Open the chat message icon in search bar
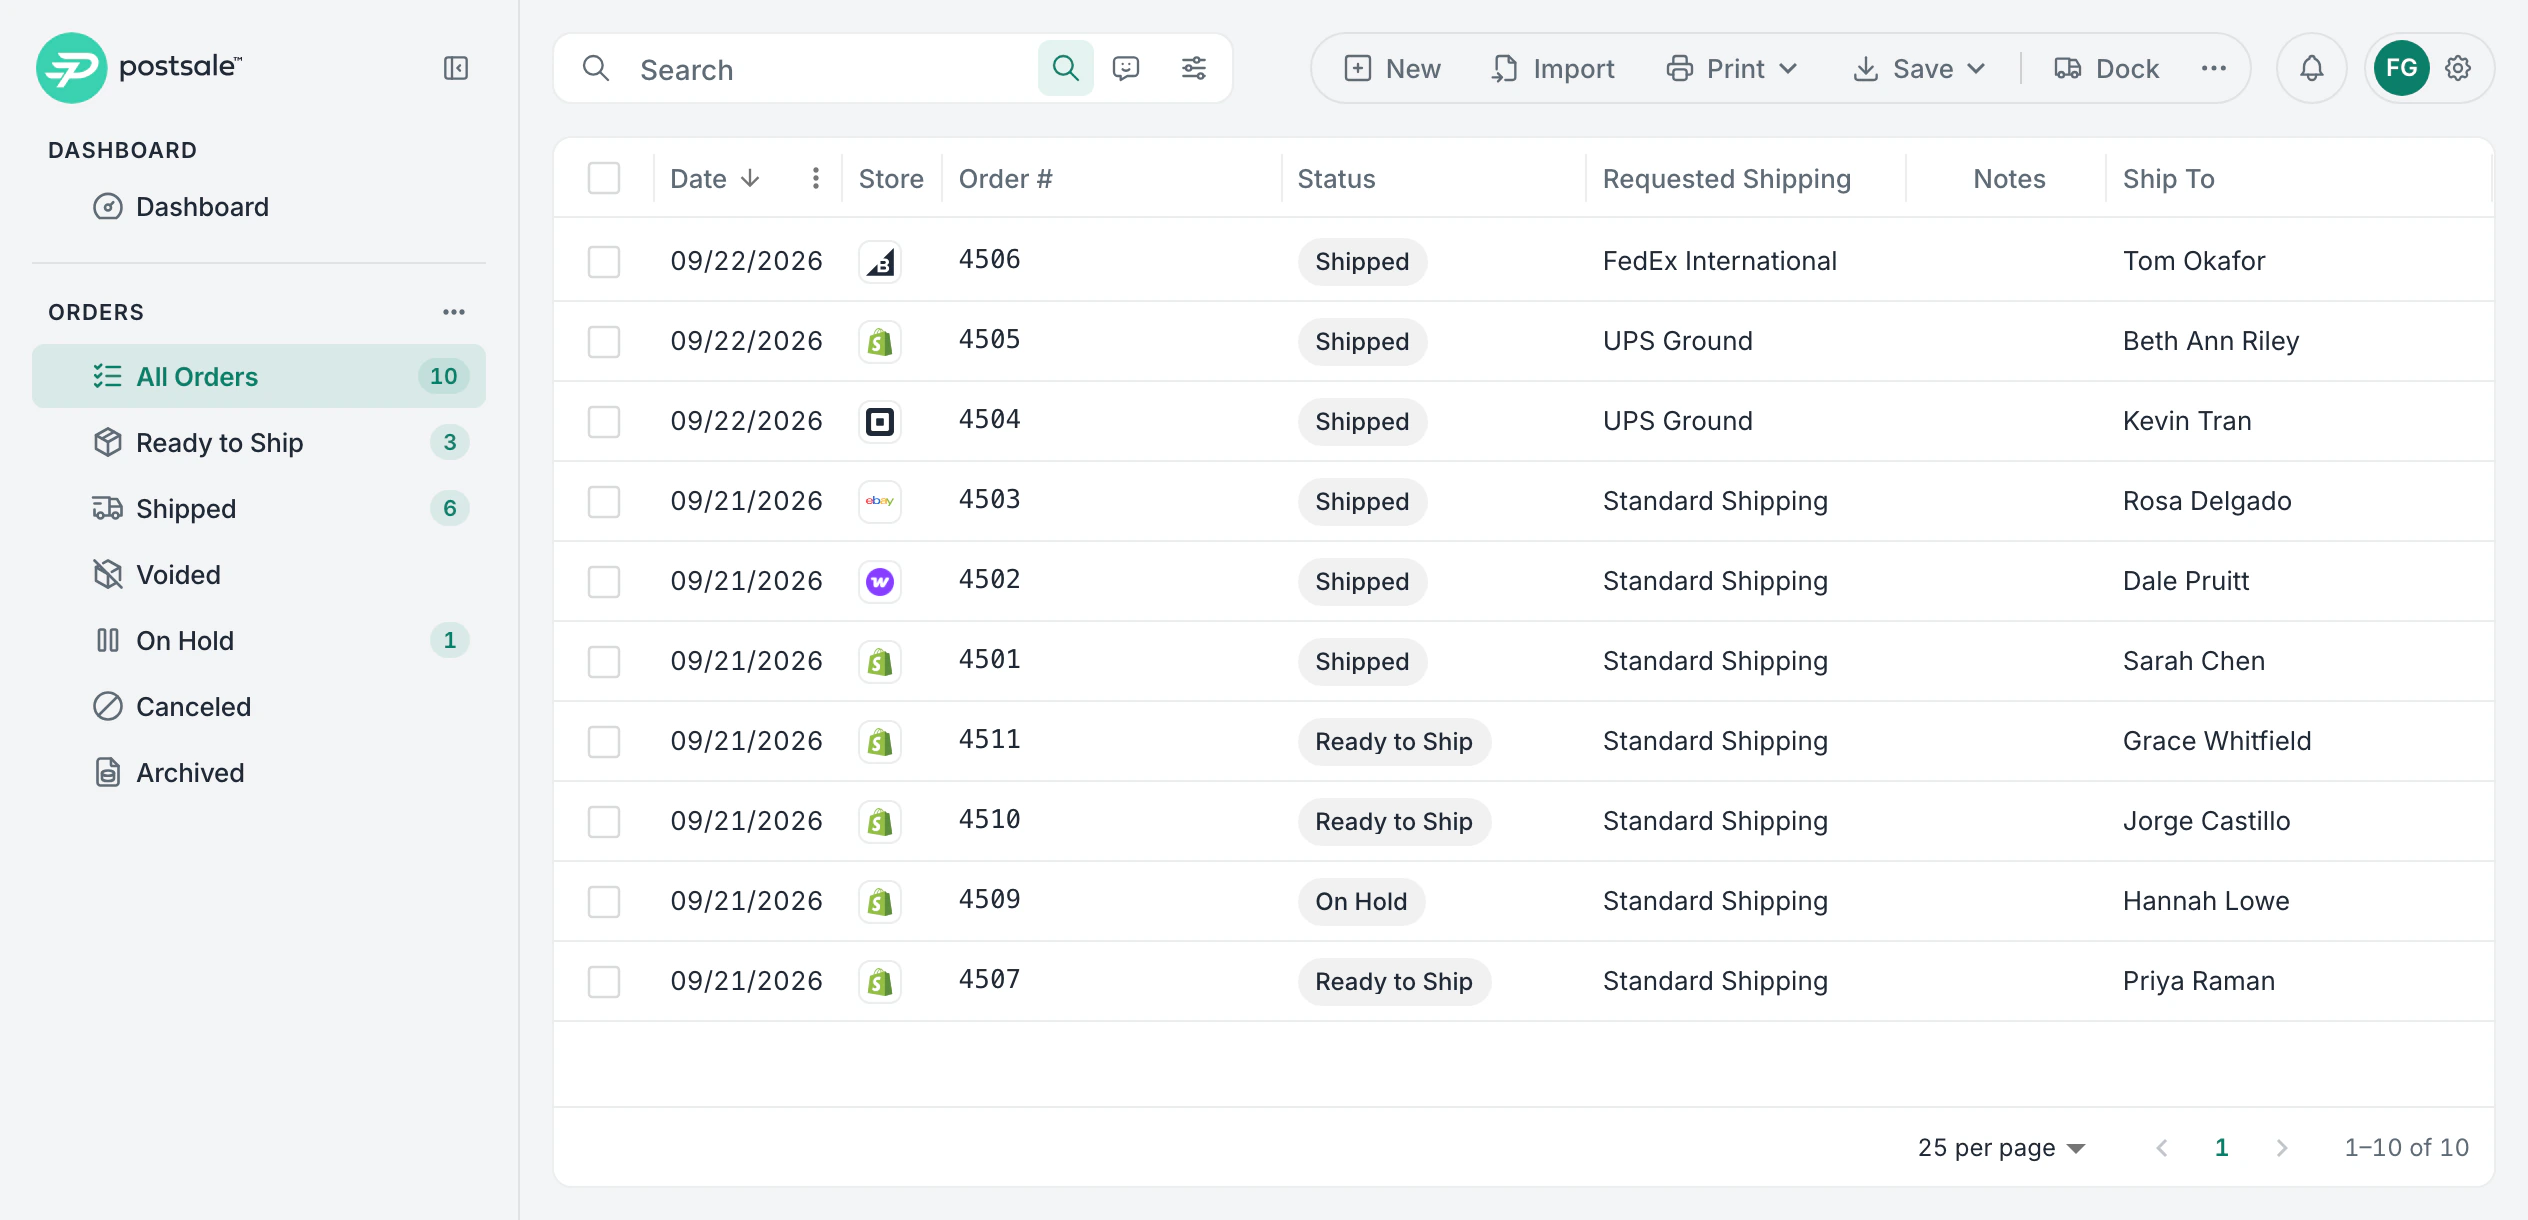 [x=1126, y=68]
